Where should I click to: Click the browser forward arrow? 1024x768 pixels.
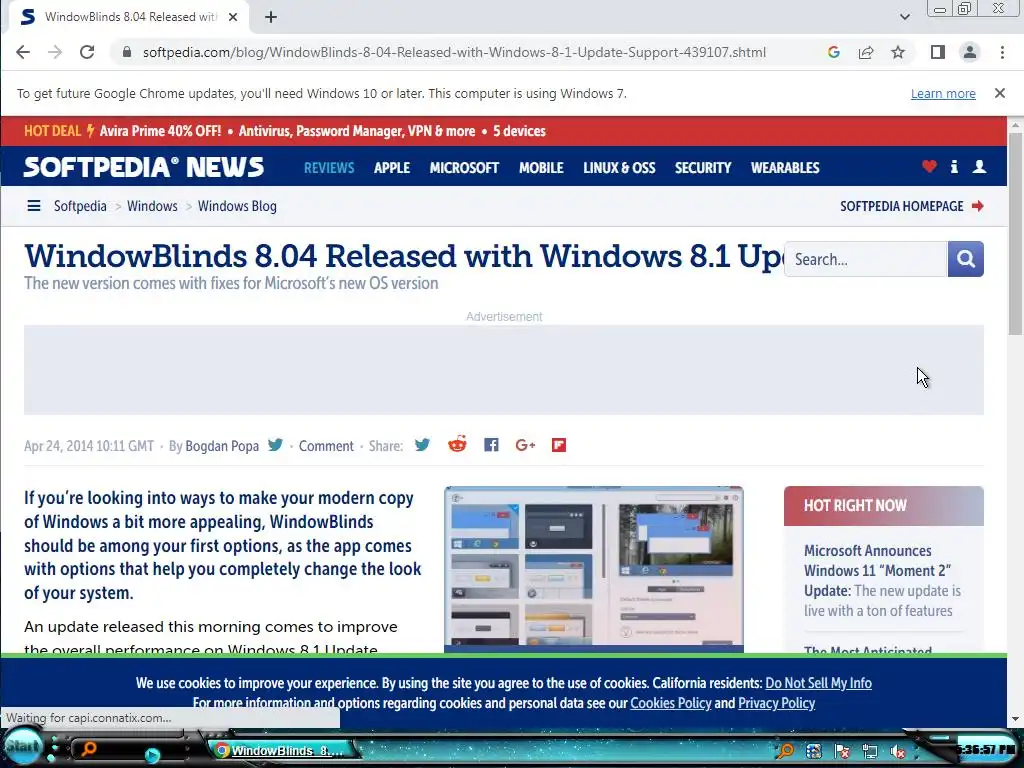click(x=55, y=52)
